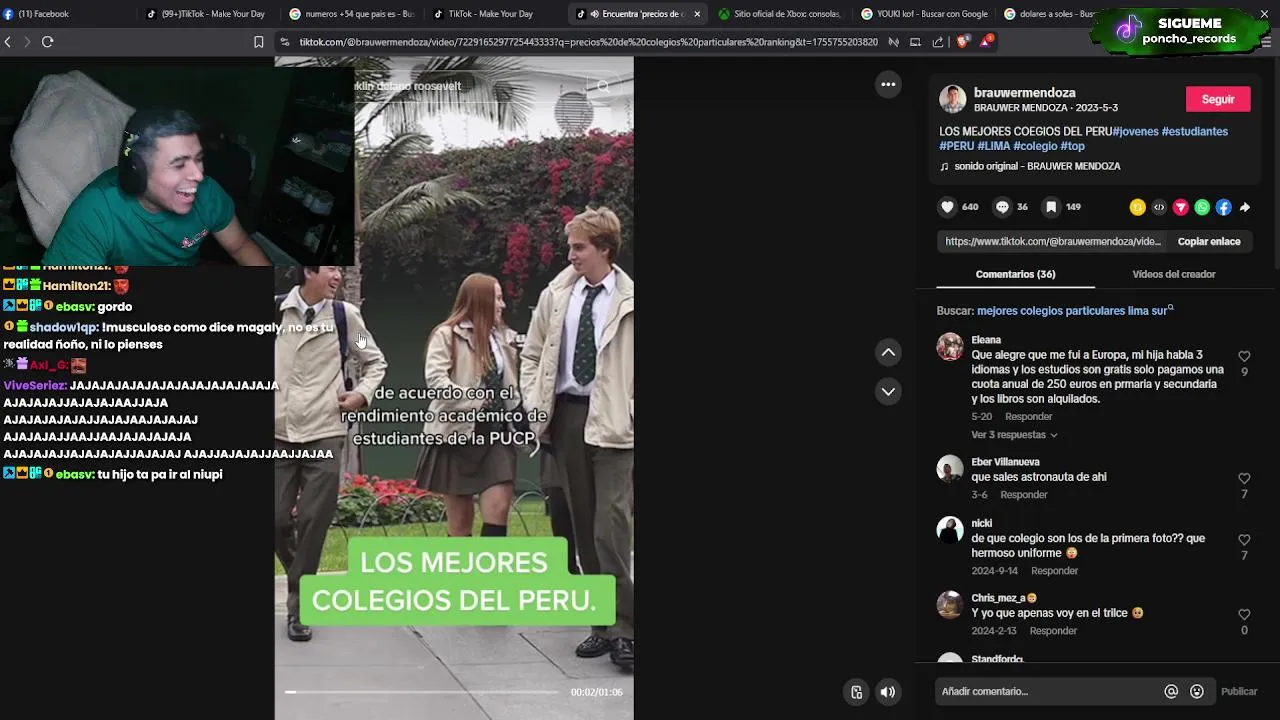Click Copiar enlace button
This screenshot has width=1280, height=720.
[x=1209, y=241]
